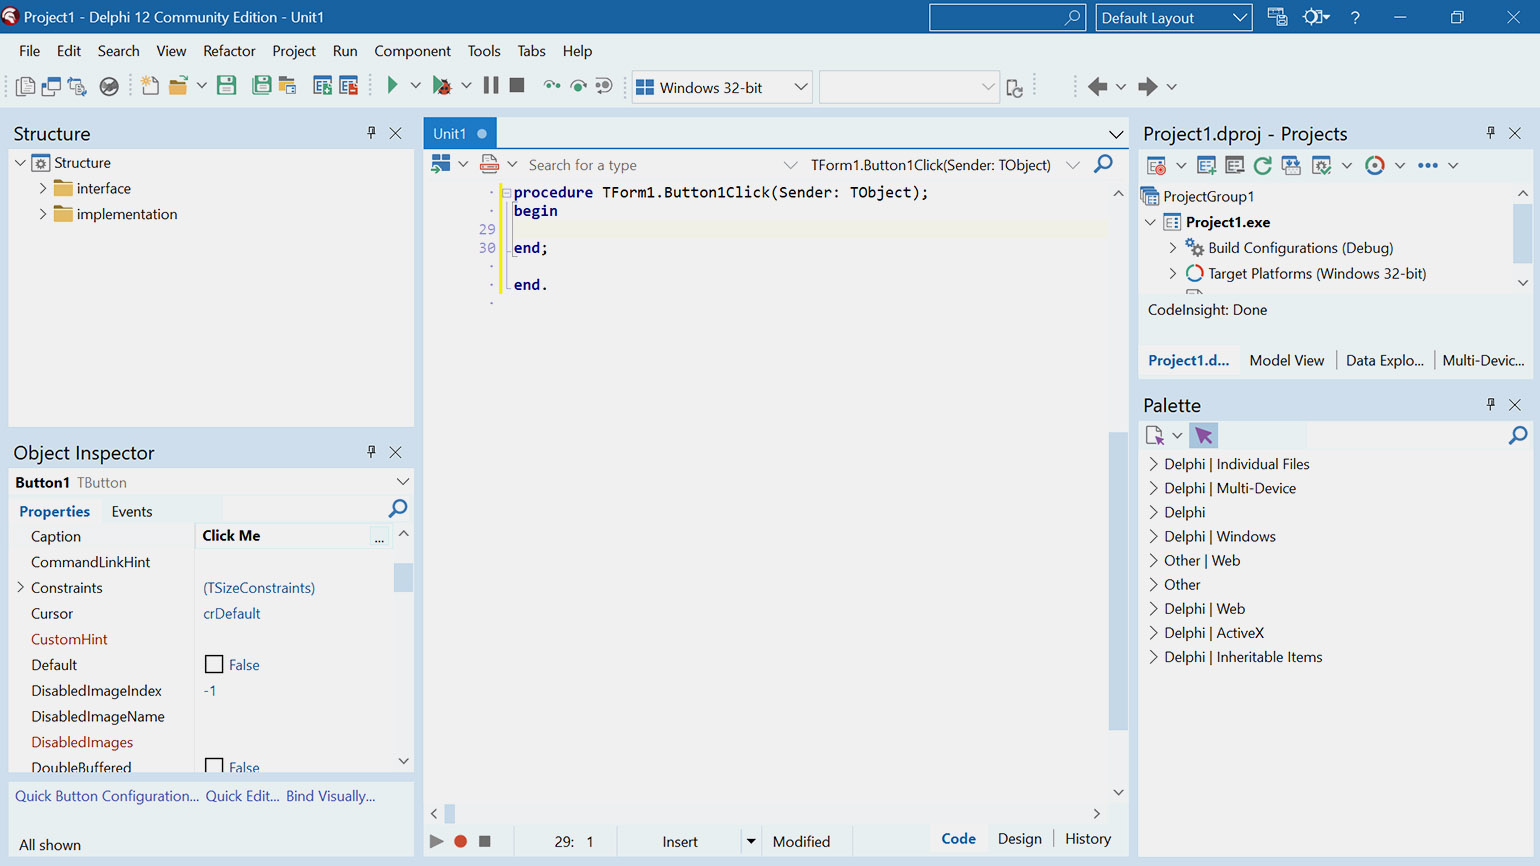Image resolution: width=1540 pixels, height=866 pixels.
Task: Click the Object Inspector vertical scrollbar thumb
Action: [403, 578]
